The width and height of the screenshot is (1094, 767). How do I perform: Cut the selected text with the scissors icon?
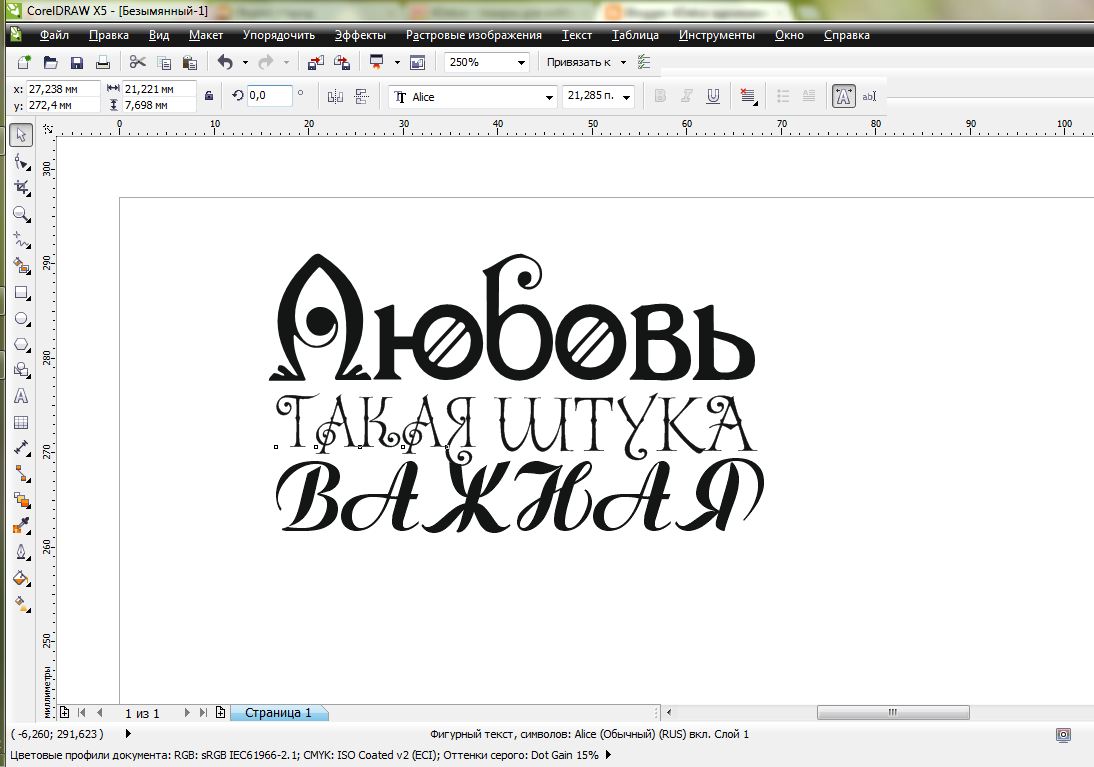click(138, 62)
